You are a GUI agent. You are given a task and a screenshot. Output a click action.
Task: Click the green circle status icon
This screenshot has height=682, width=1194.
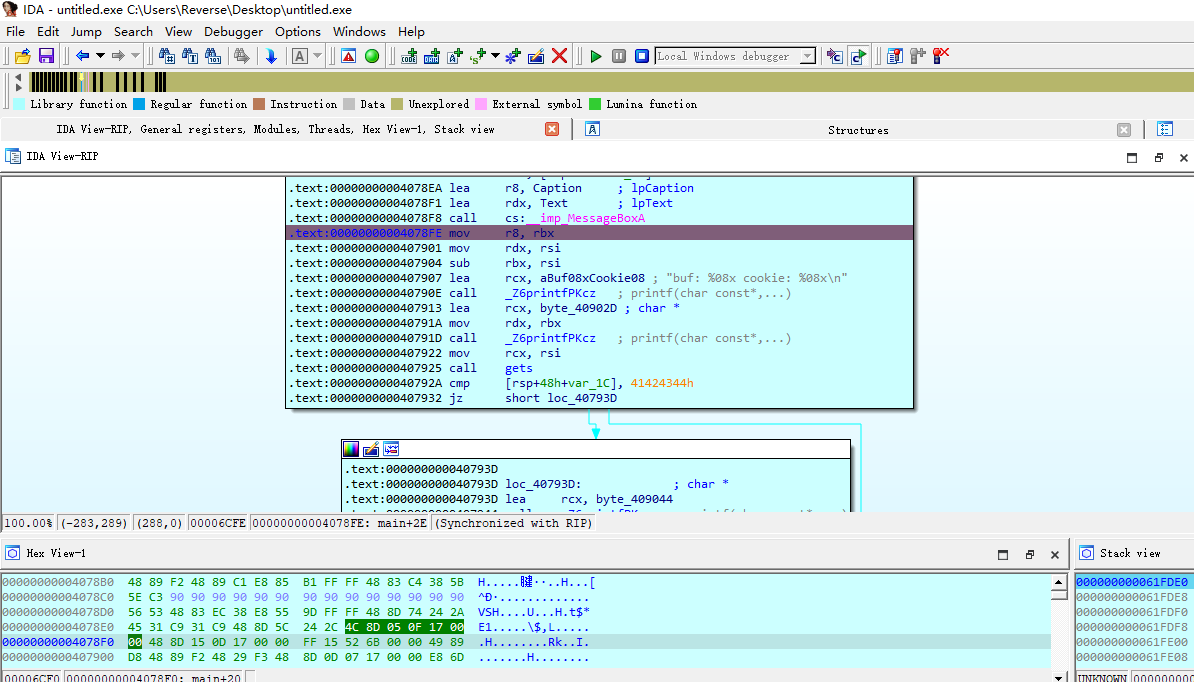372,56
